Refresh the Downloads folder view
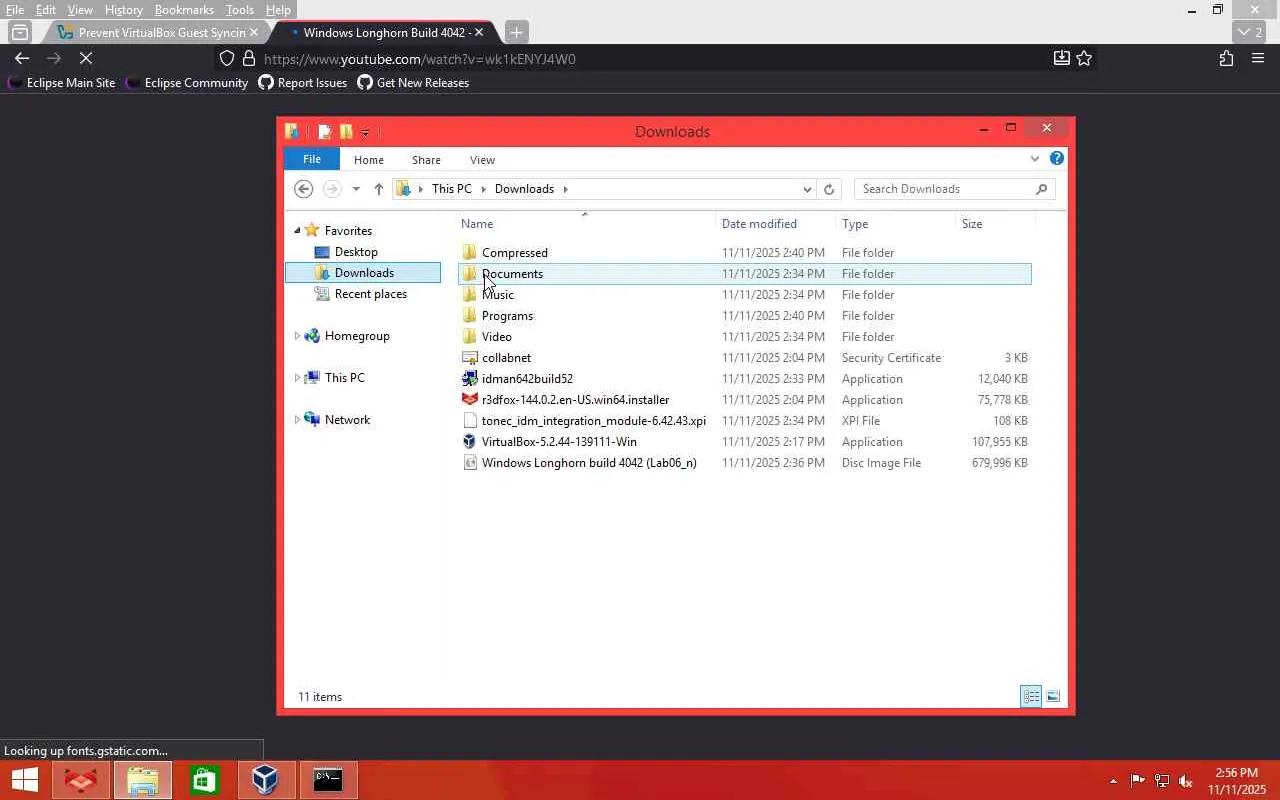1280x800 pixels. tap(829, 189)
